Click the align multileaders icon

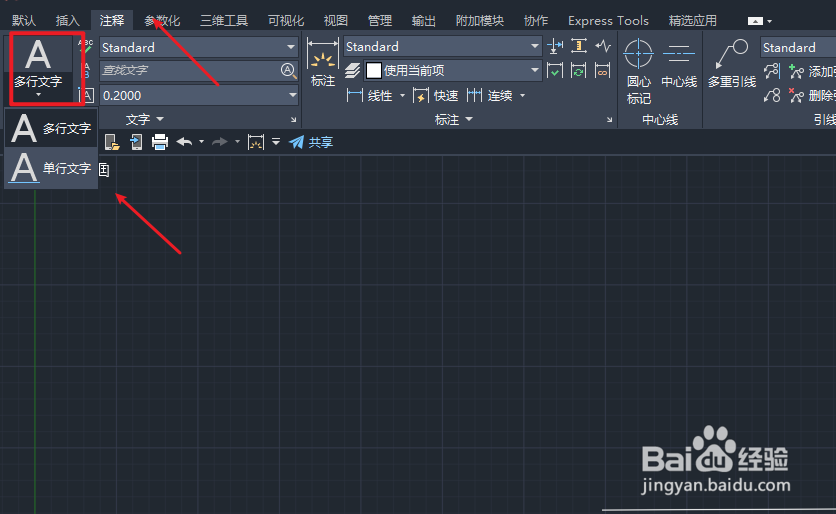[x=771, y=71]
